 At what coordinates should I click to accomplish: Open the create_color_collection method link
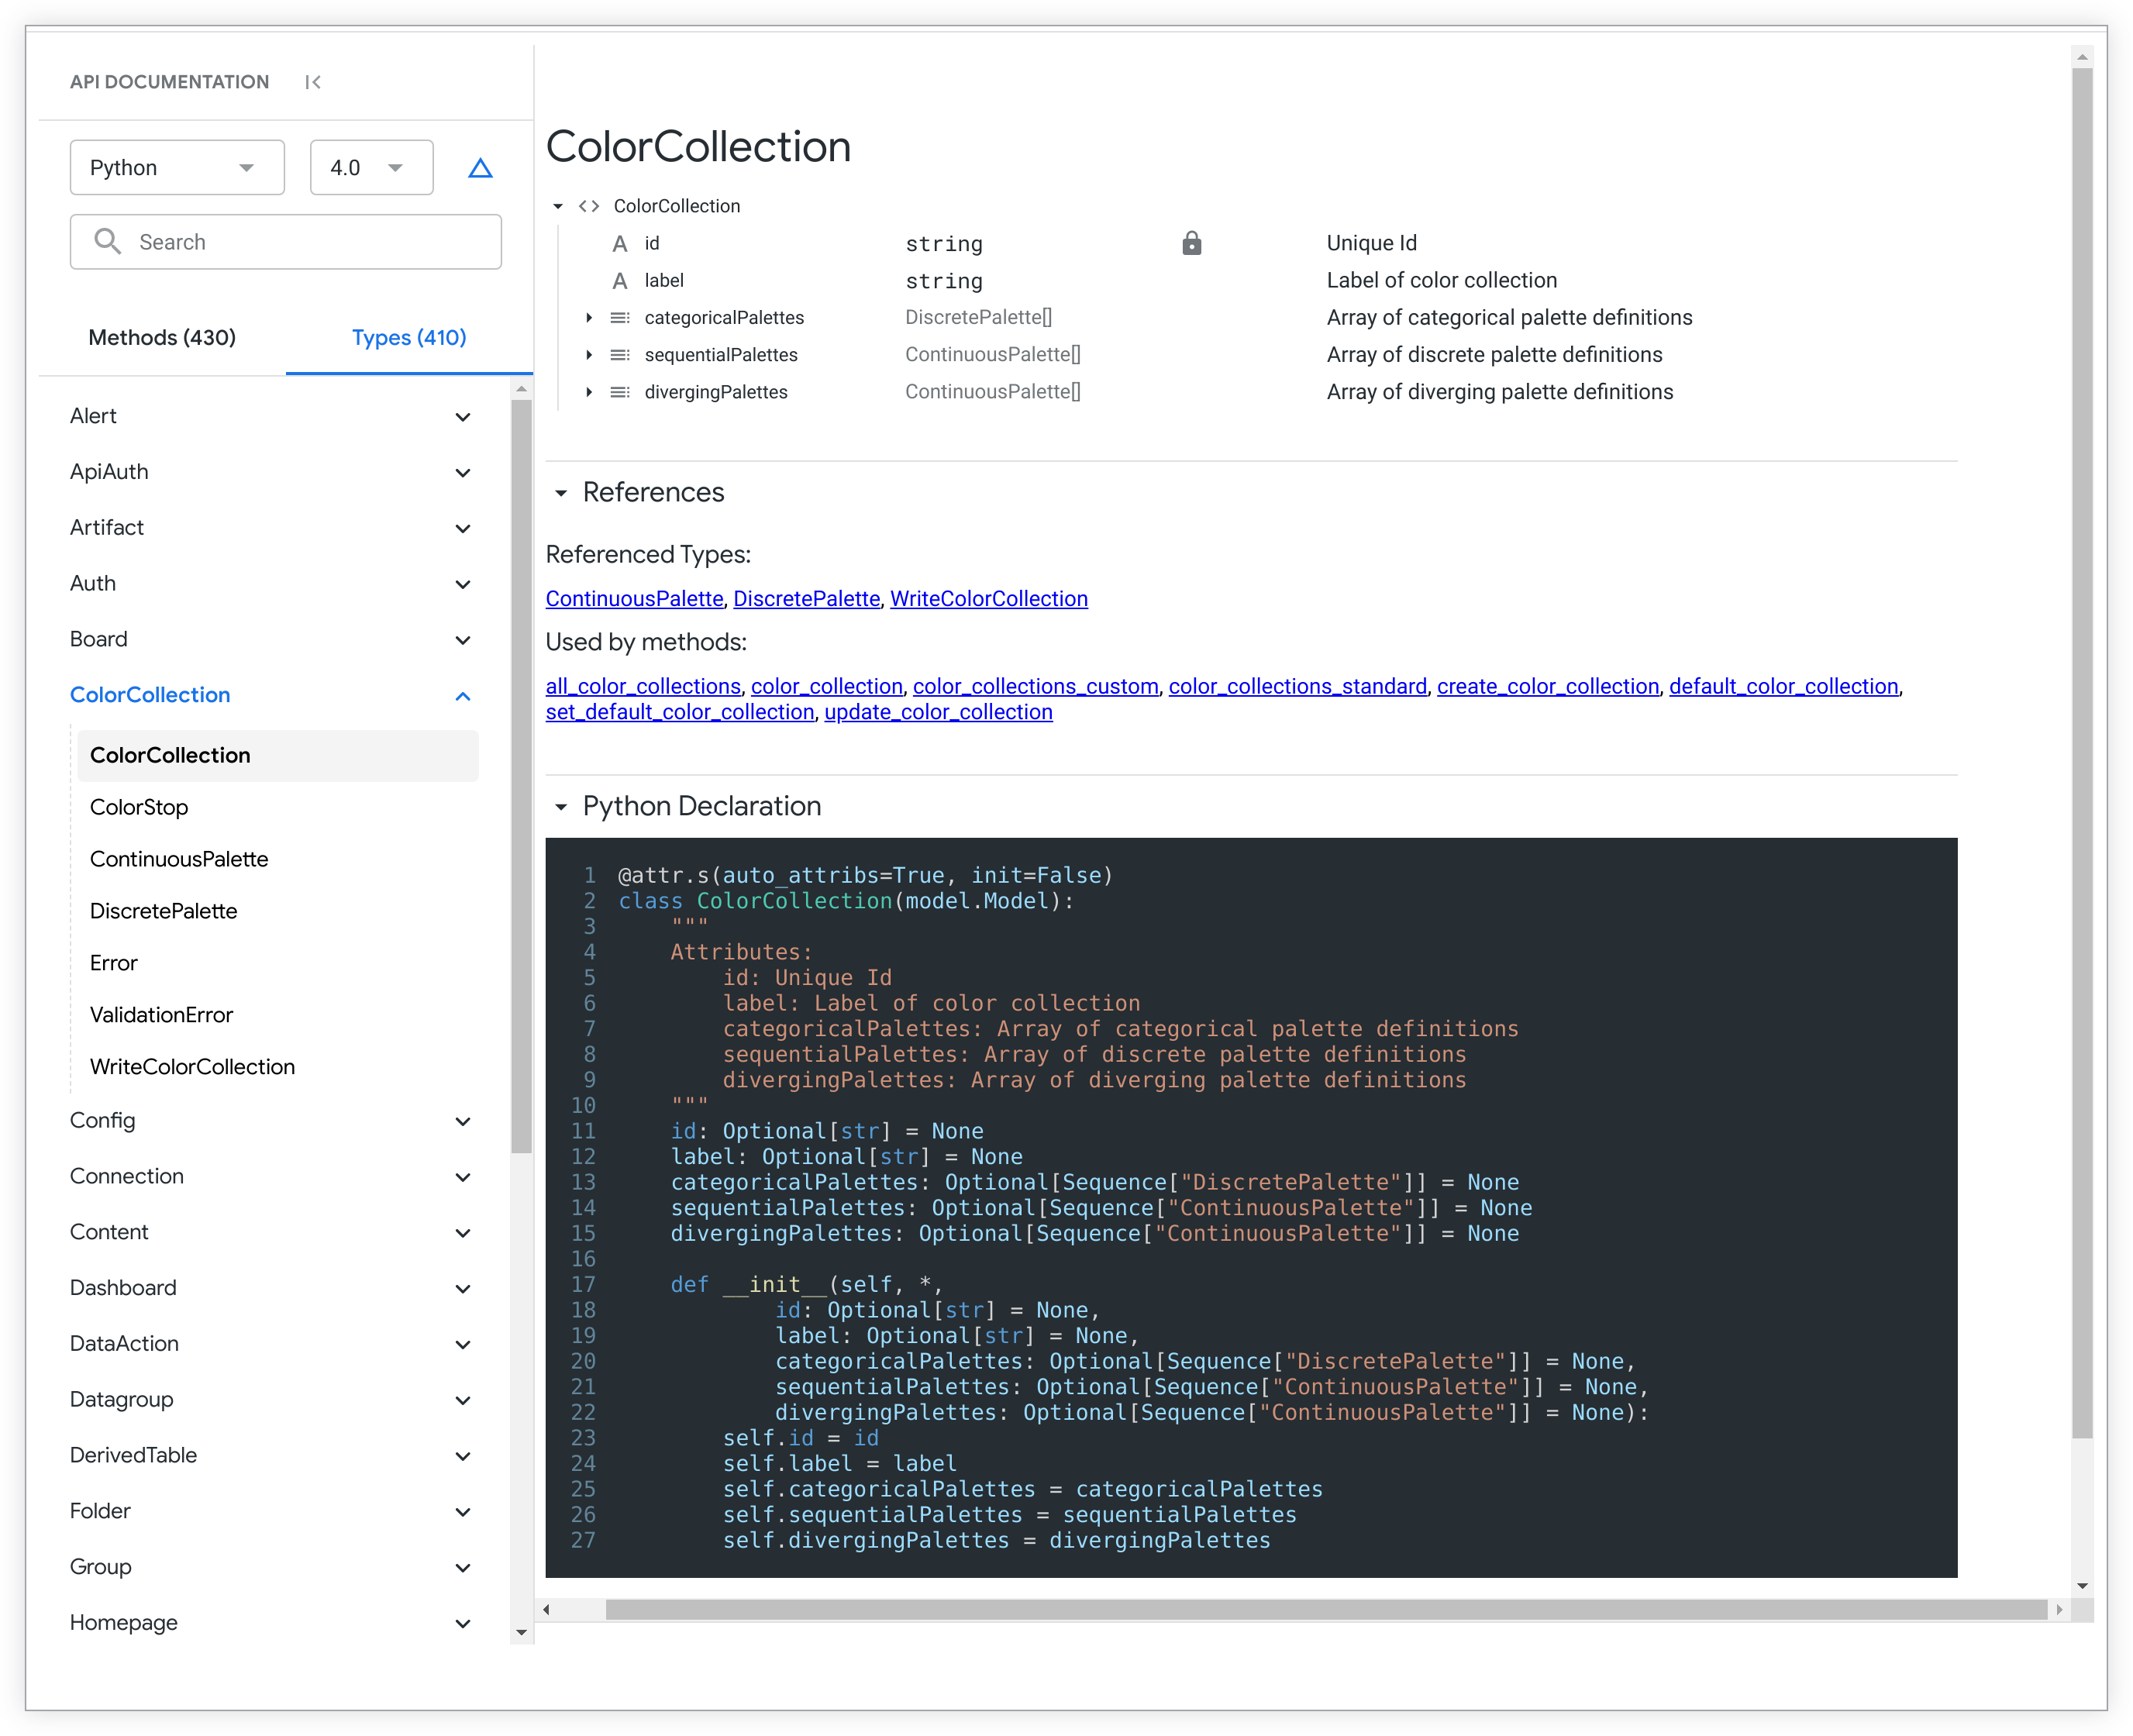(x=1547, y=687)
